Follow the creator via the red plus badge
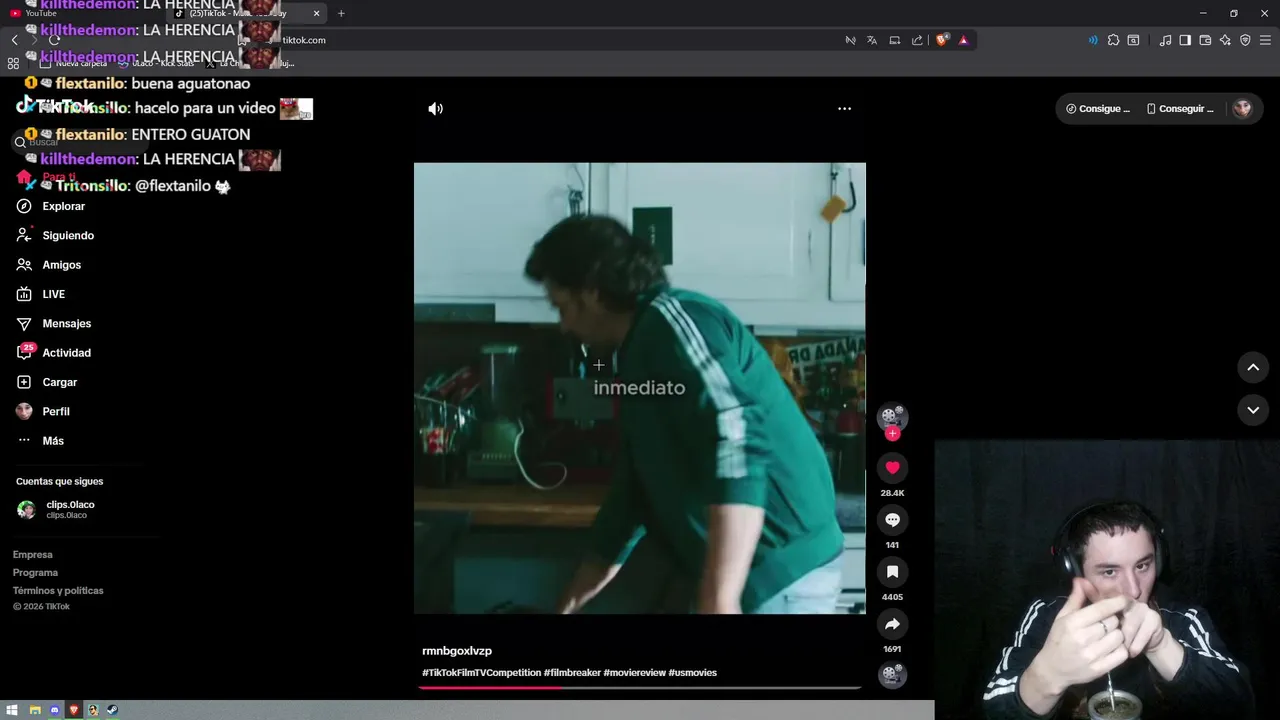This screenshot has width=1280, height=720. point(892,434)
